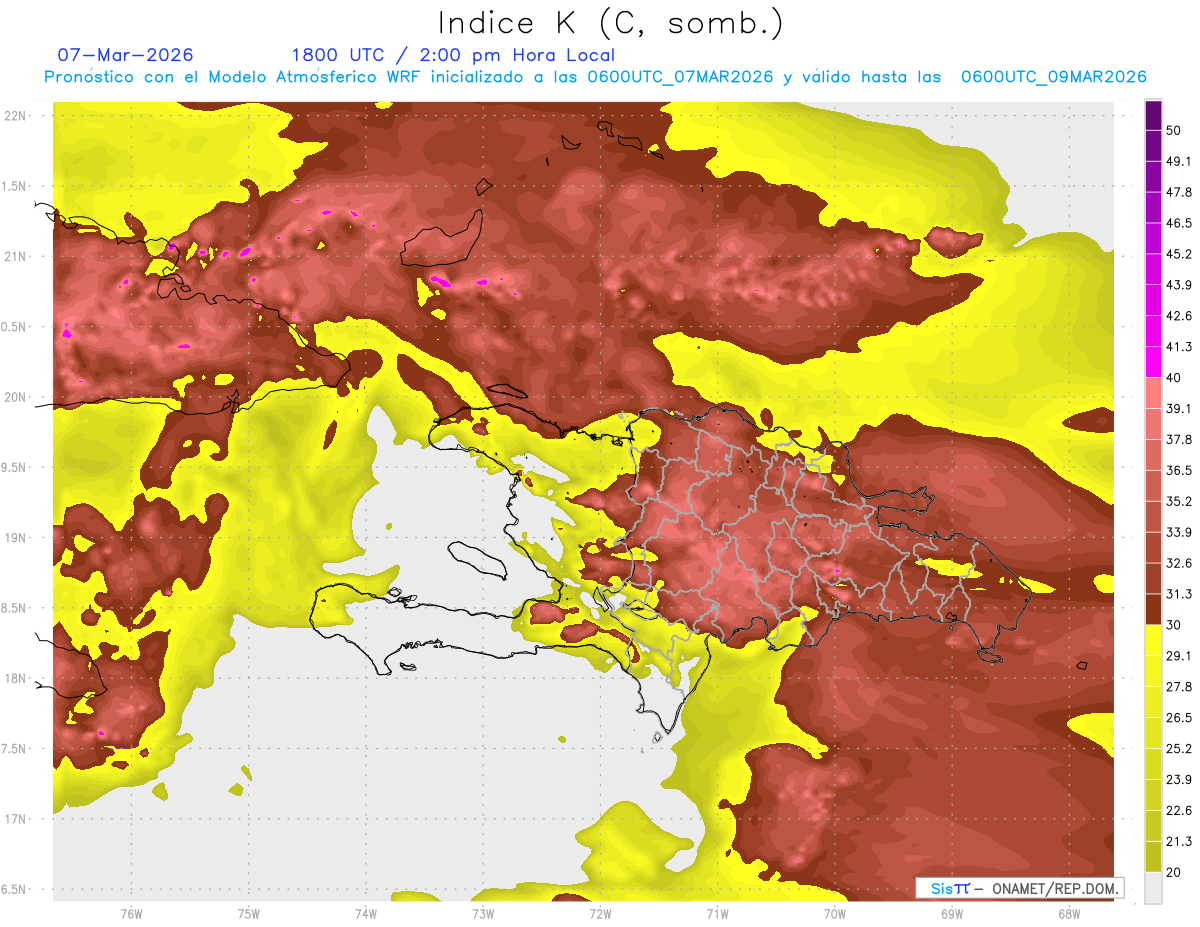Click the "1800 UTC / 2:00 pm Hora Local" time label
Viewport: 1200px width, 927px height.
point(453,56)
